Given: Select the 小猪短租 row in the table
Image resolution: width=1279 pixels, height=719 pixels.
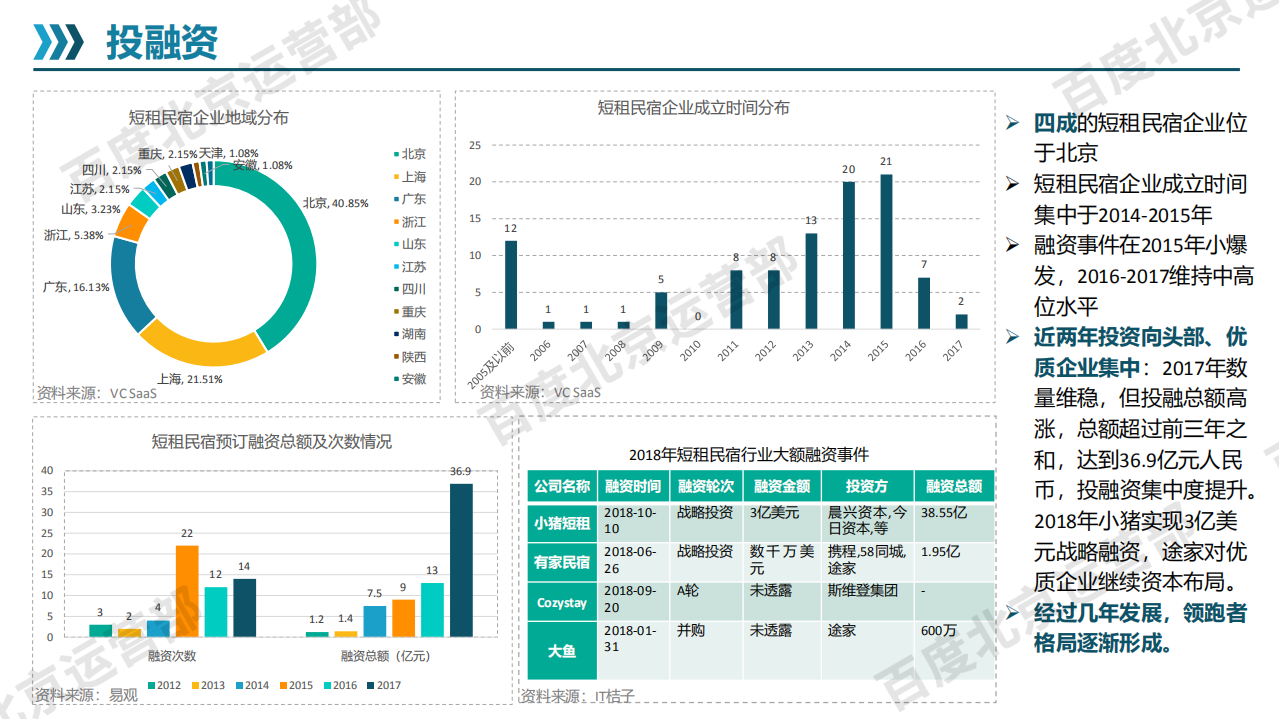Looking at the screenshot, I should (562, 522).
